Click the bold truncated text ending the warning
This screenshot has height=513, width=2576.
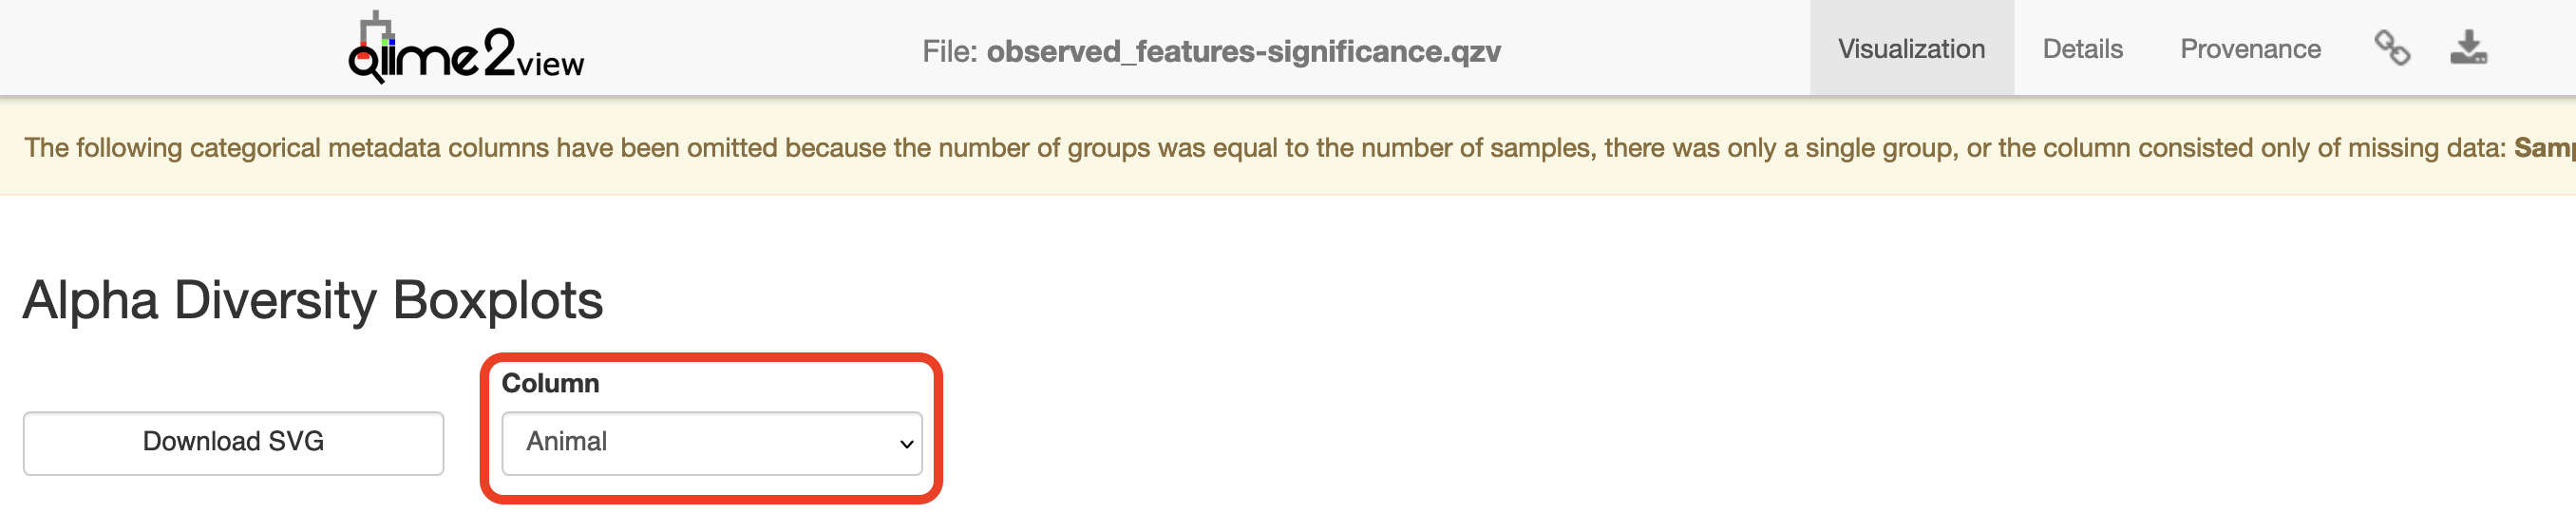click(2543, 148)
